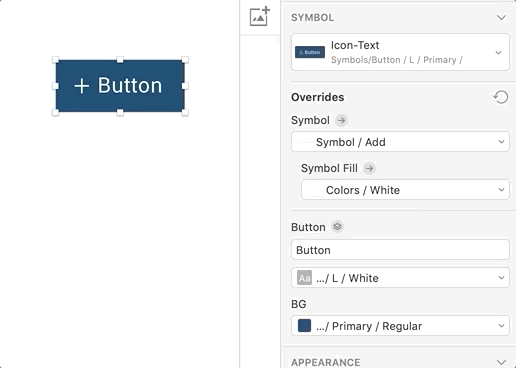Click the Overrides heading label
This screenshot has width=516, height=368.
[x=318, y=97]
